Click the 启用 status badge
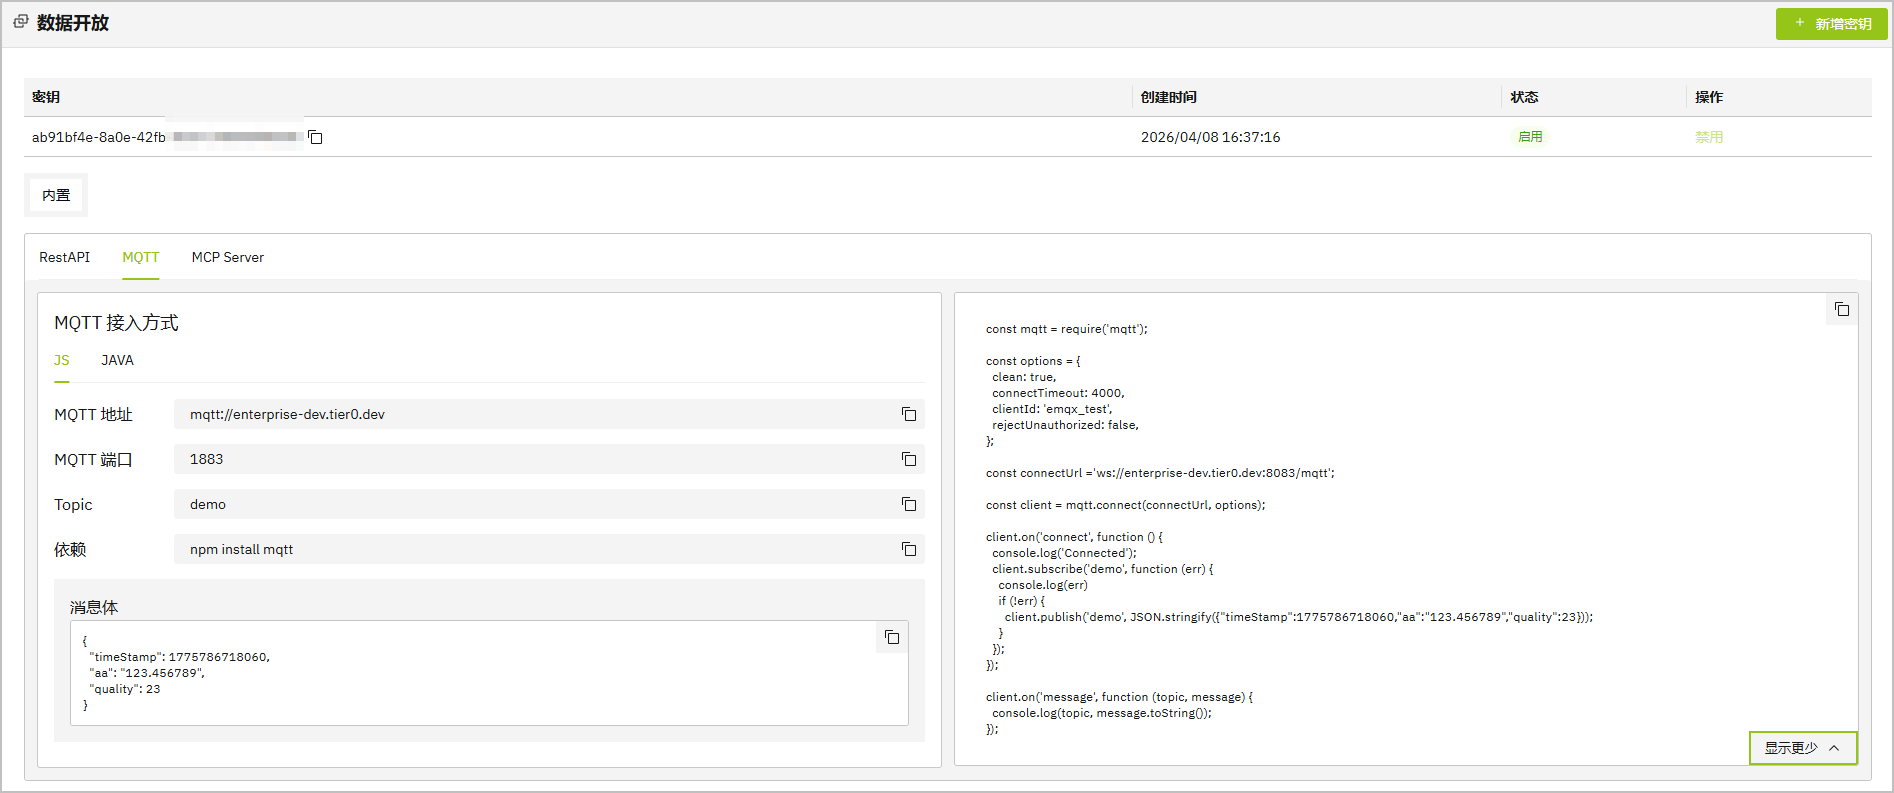The image size is (1894, 793). tap(1530, 137)
